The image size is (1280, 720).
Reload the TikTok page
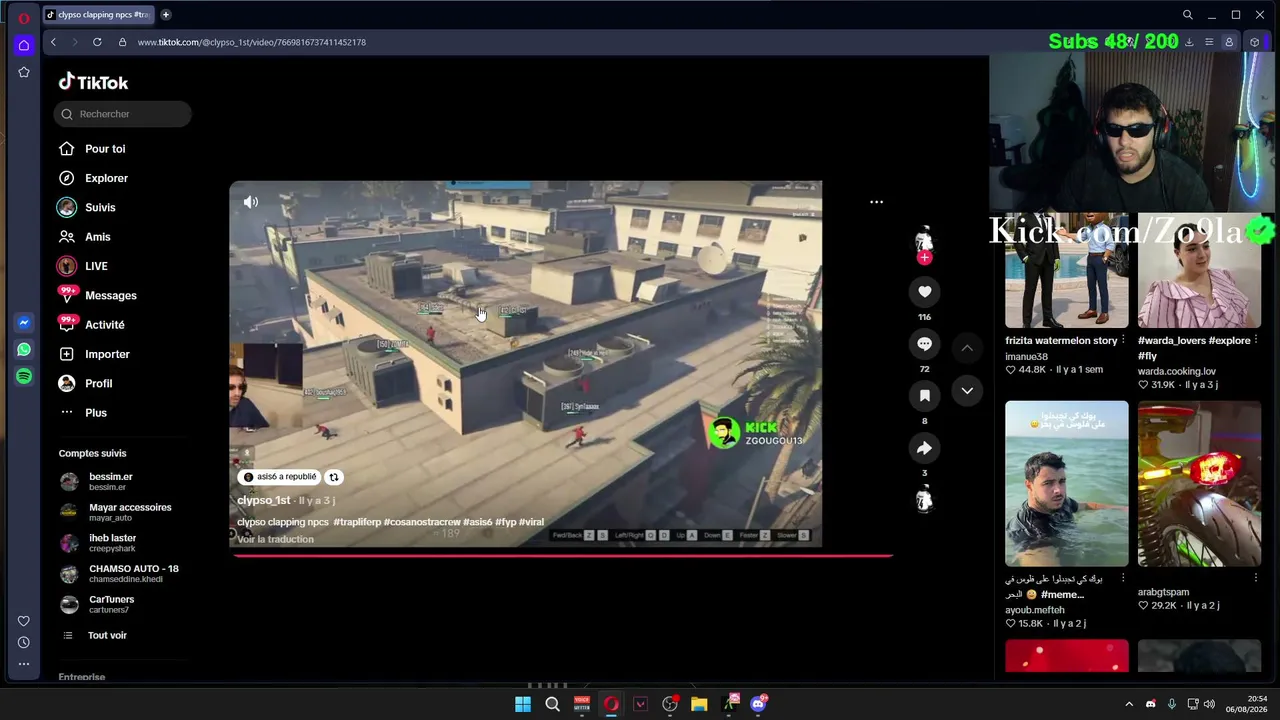coord(97,42)
